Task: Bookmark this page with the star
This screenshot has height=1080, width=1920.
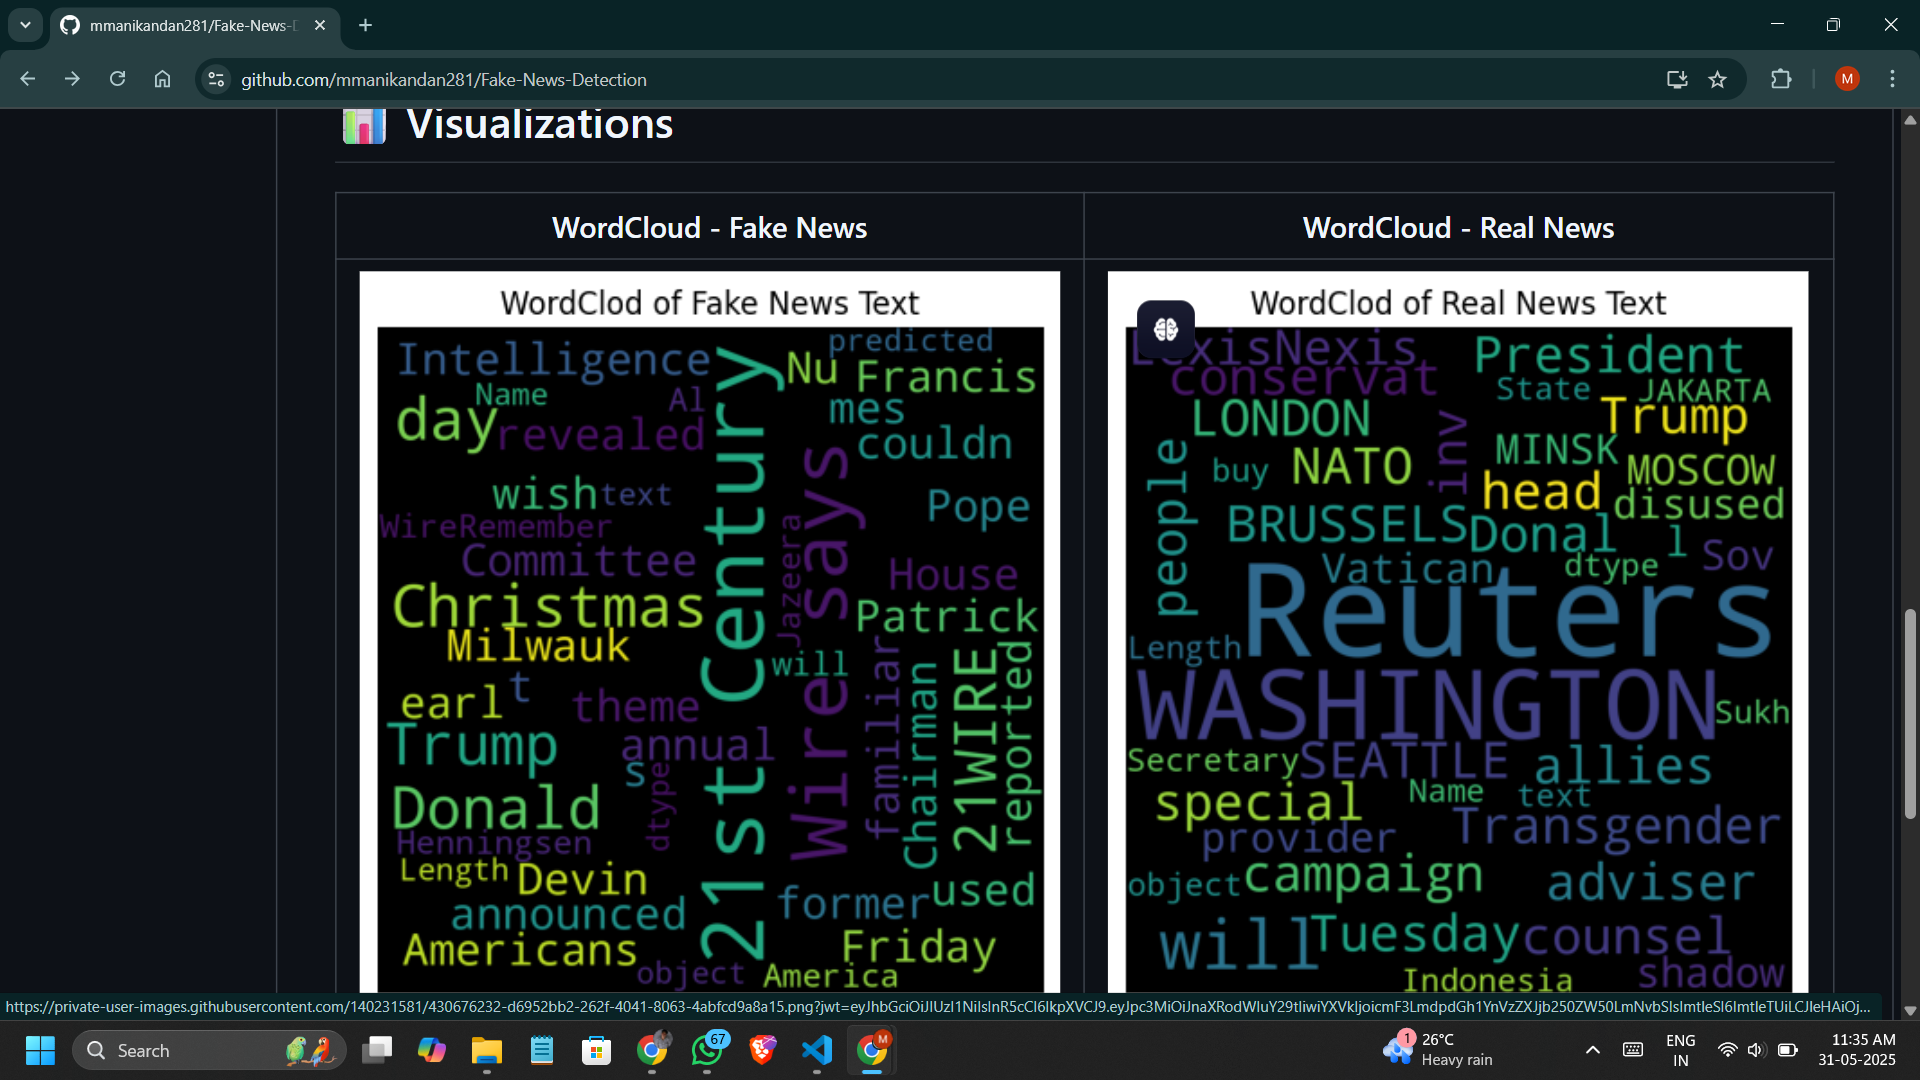Action: pyautogui.click(x=1718, y=79)
